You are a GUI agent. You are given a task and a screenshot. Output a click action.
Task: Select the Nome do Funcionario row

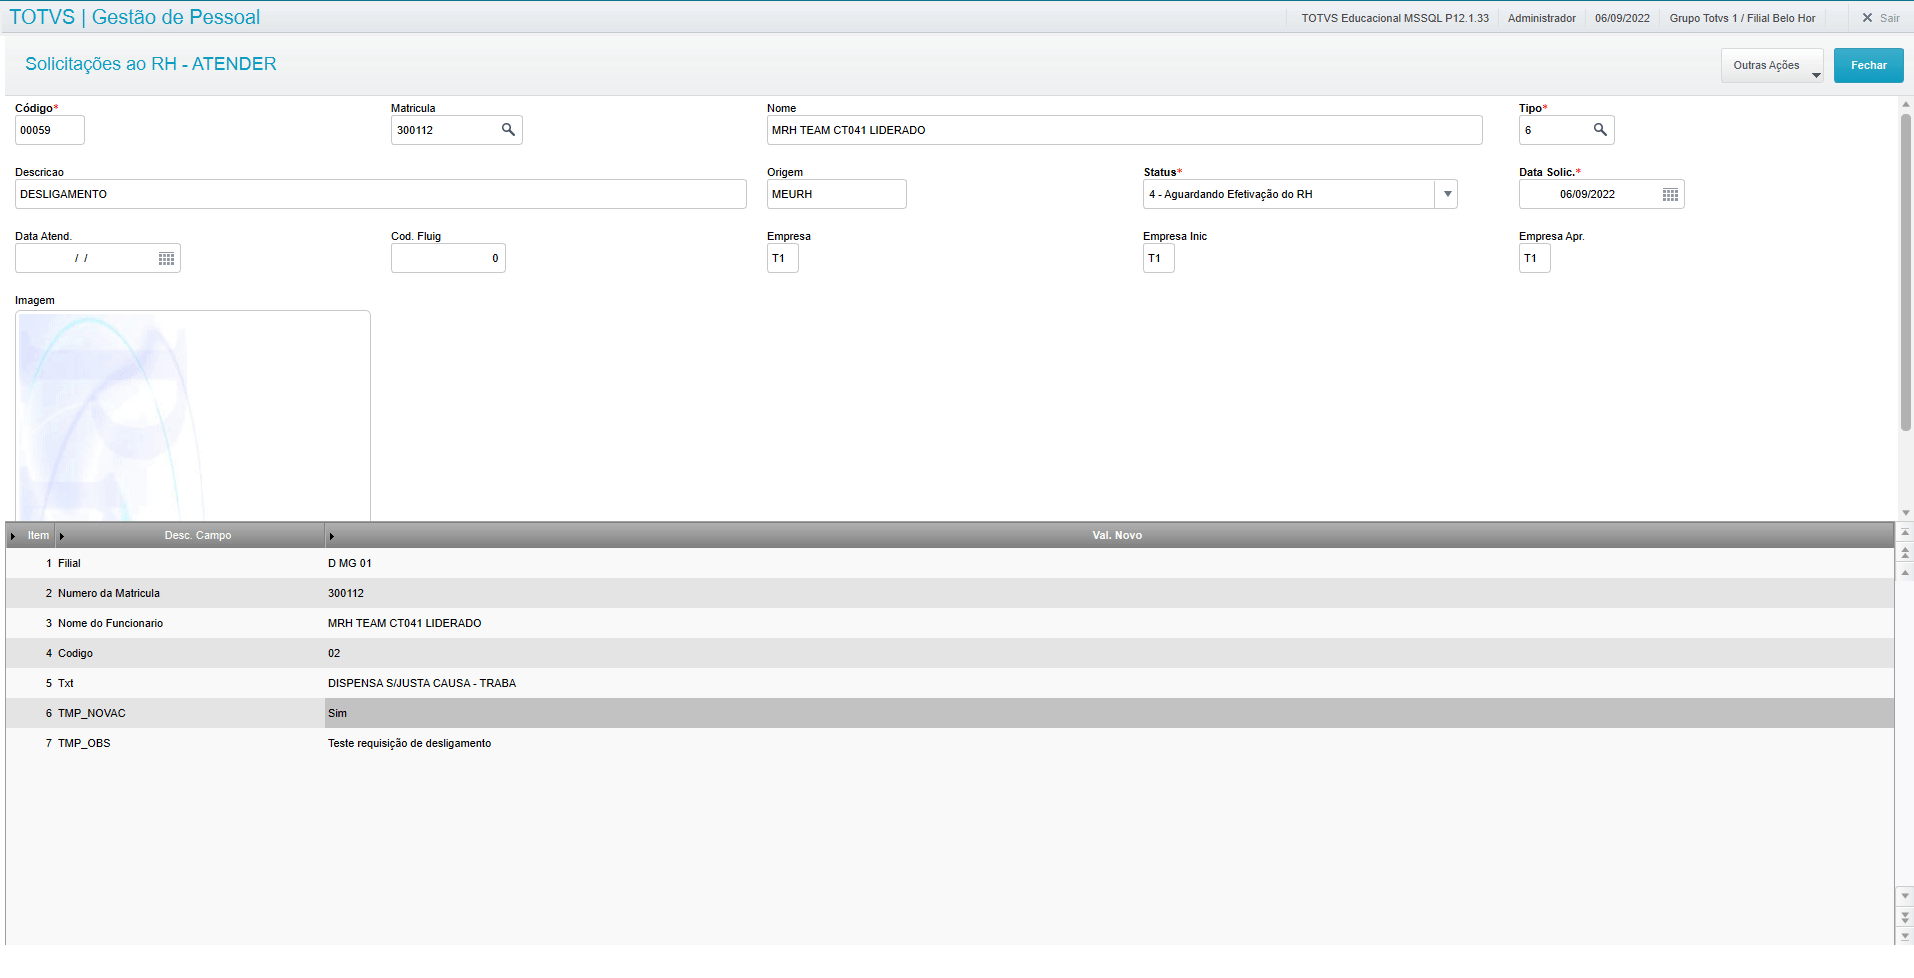(x=949, y=623)
